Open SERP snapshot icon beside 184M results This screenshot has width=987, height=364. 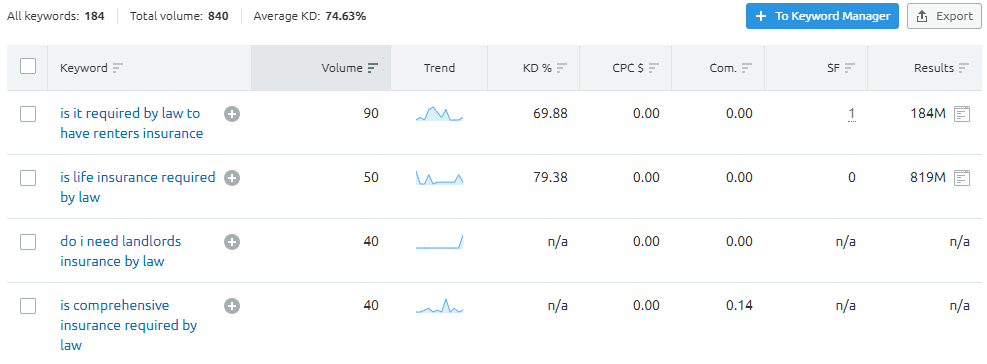(x=961, y=114)
